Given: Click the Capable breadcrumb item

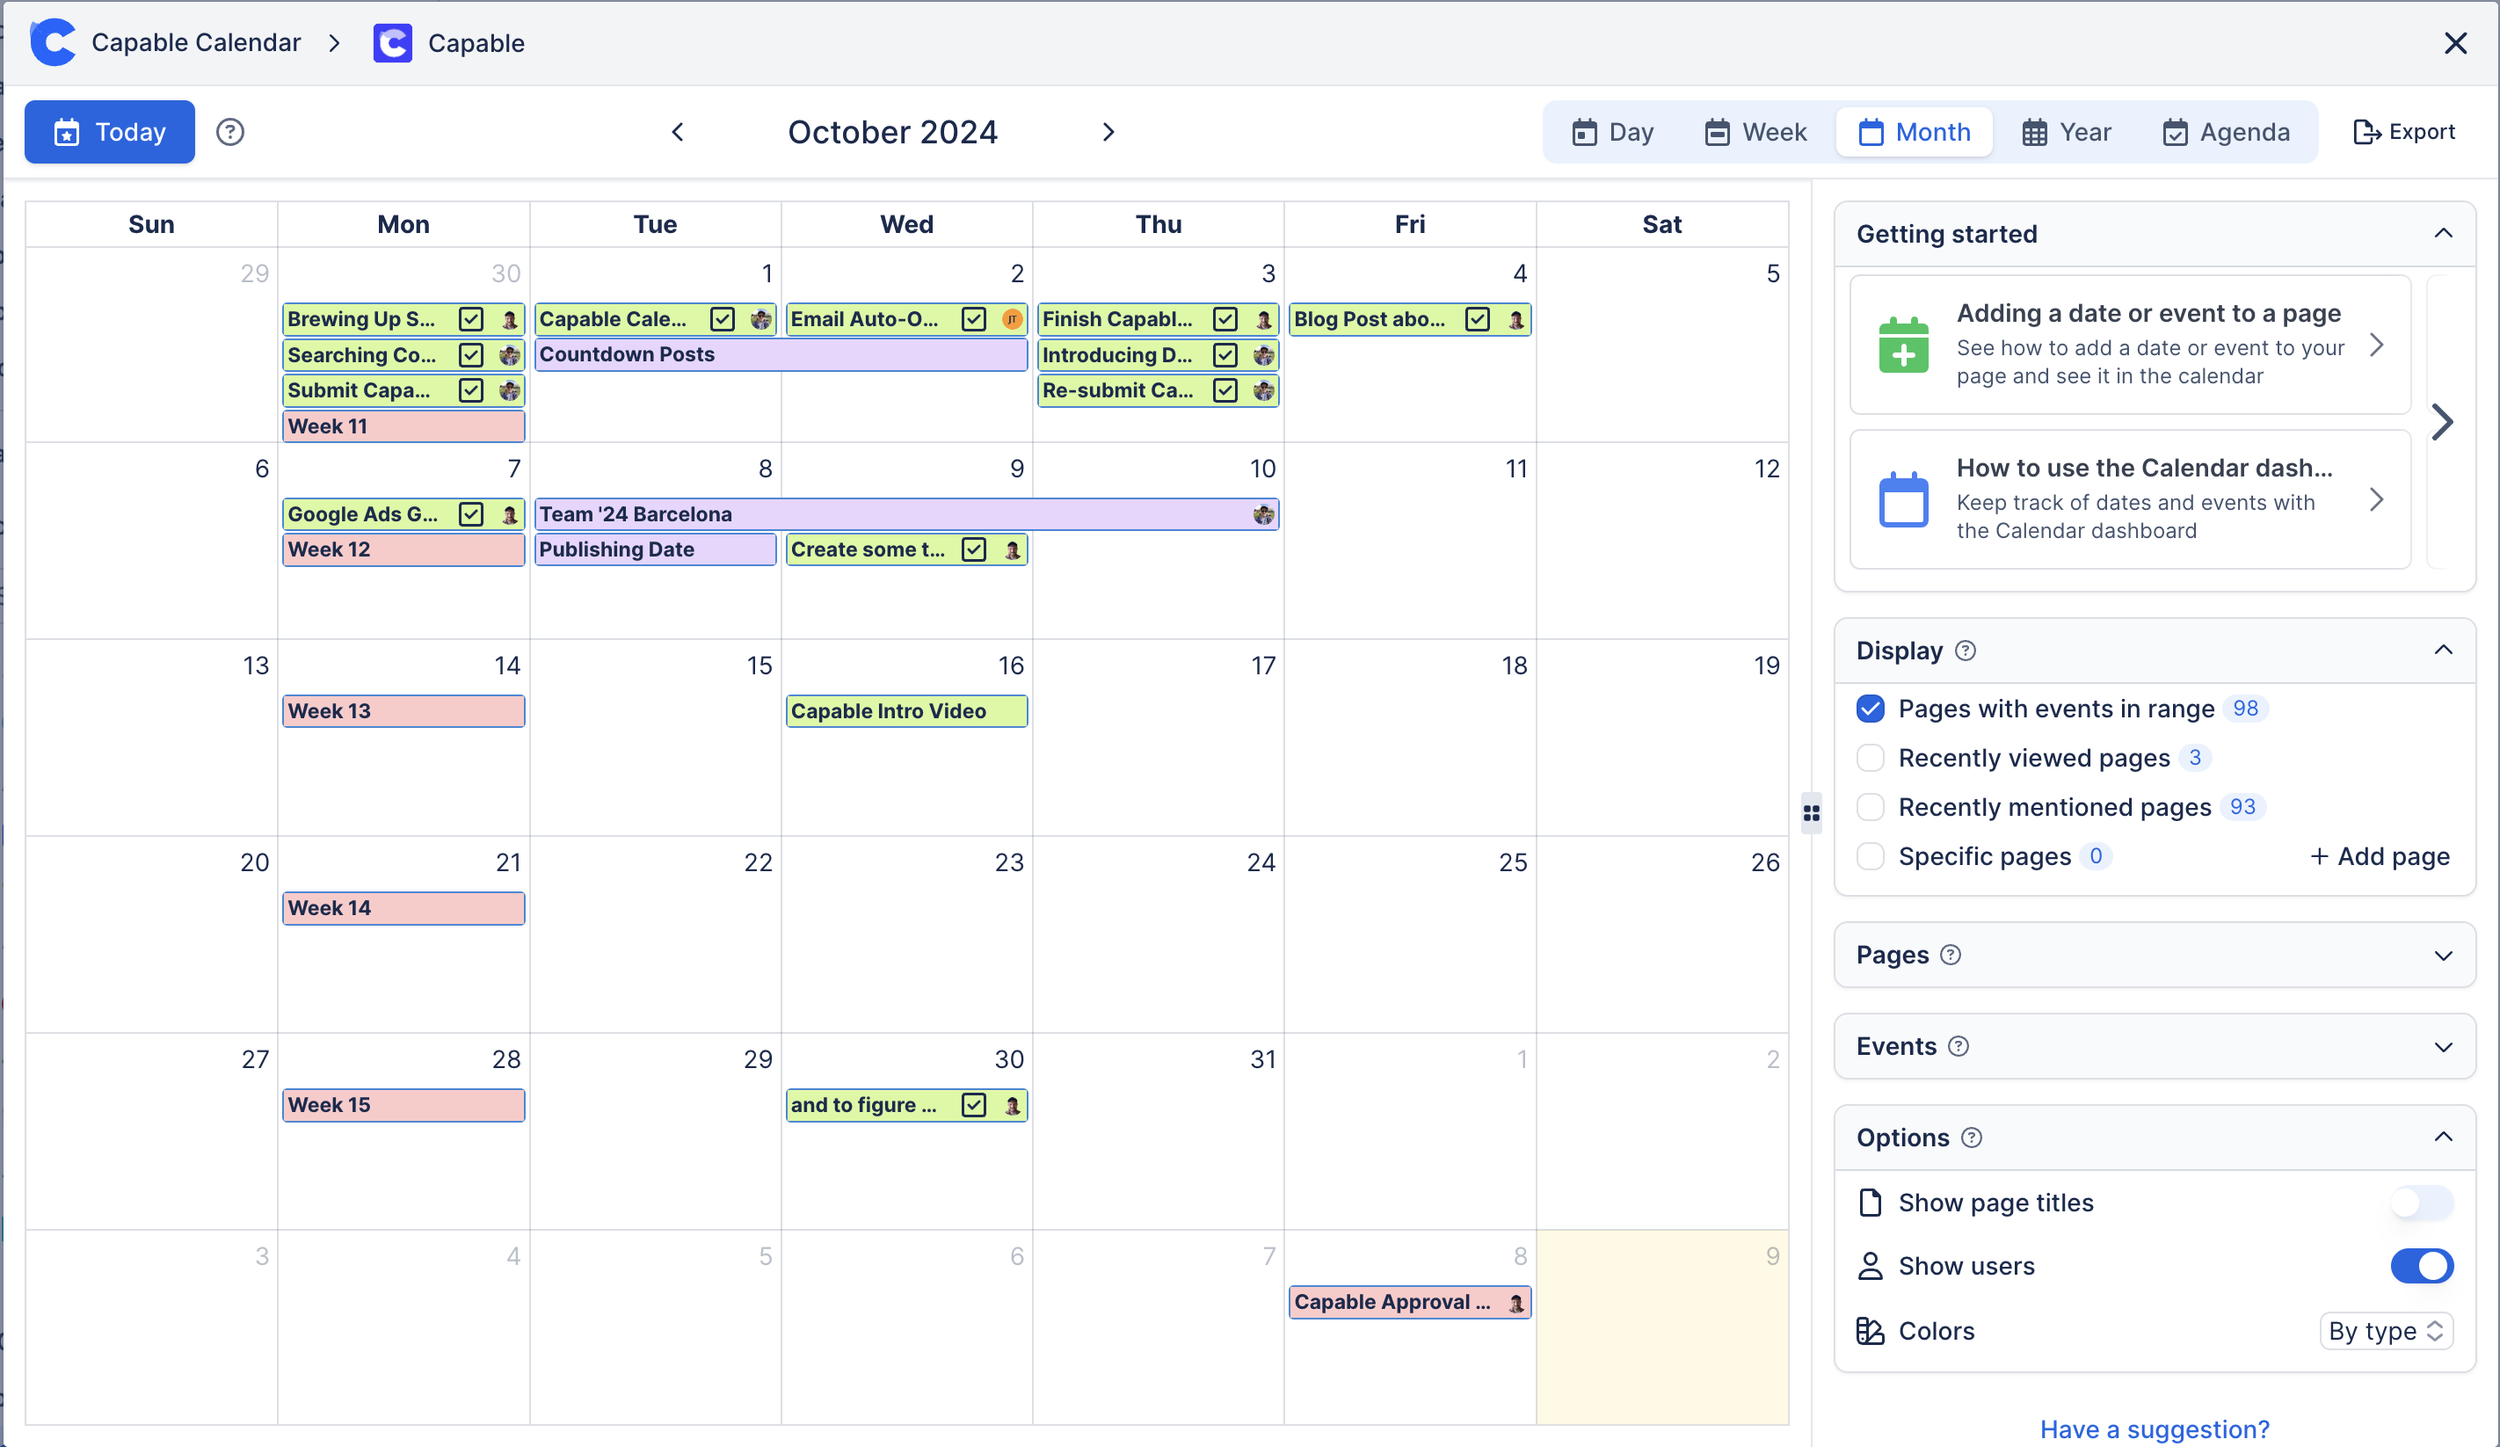Looking at the screenshot, I should point(449,43).
